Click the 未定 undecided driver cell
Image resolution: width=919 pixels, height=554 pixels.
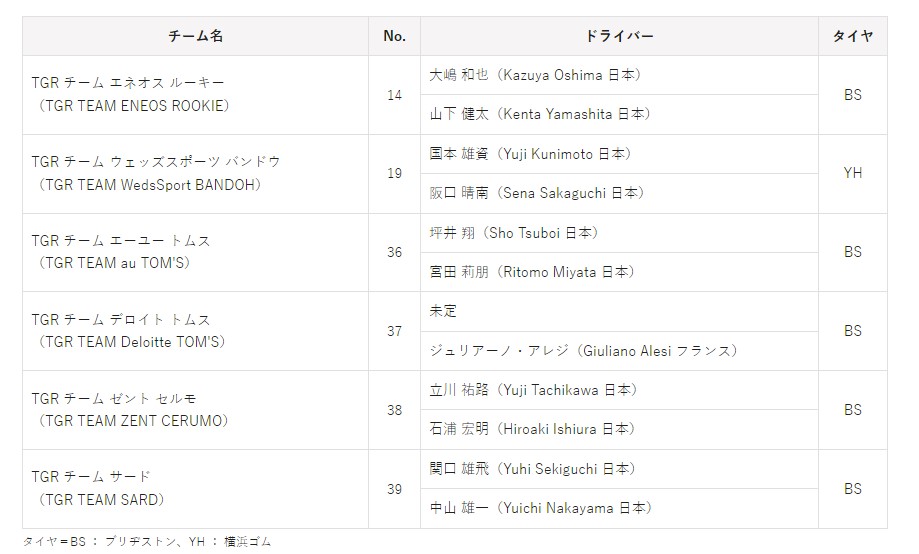(443, 311)
